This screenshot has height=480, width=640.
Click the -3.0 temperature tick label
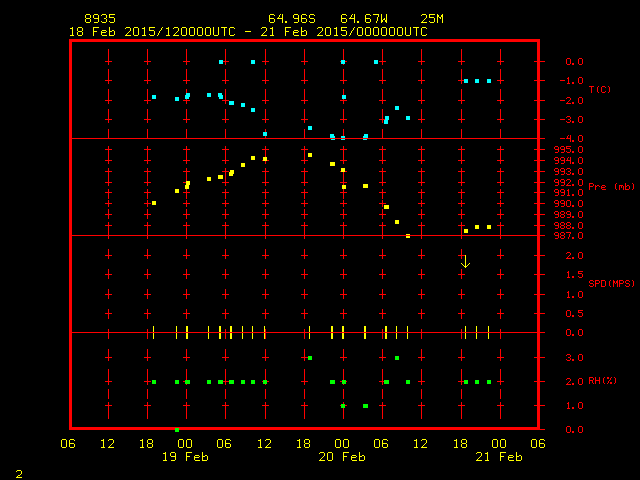coord(571,120)
